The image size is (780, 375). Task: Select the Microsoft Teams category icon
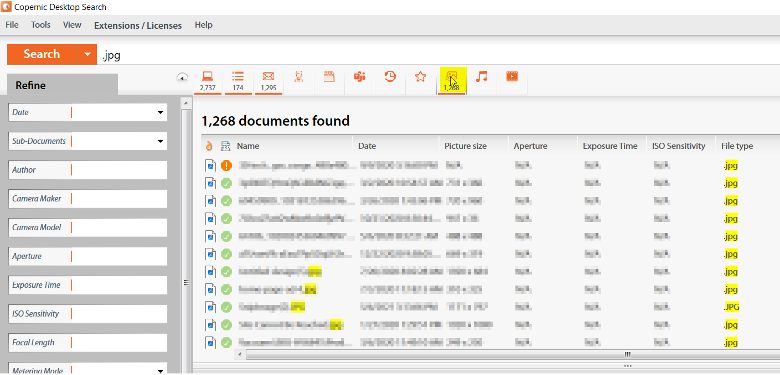[360, 77]
